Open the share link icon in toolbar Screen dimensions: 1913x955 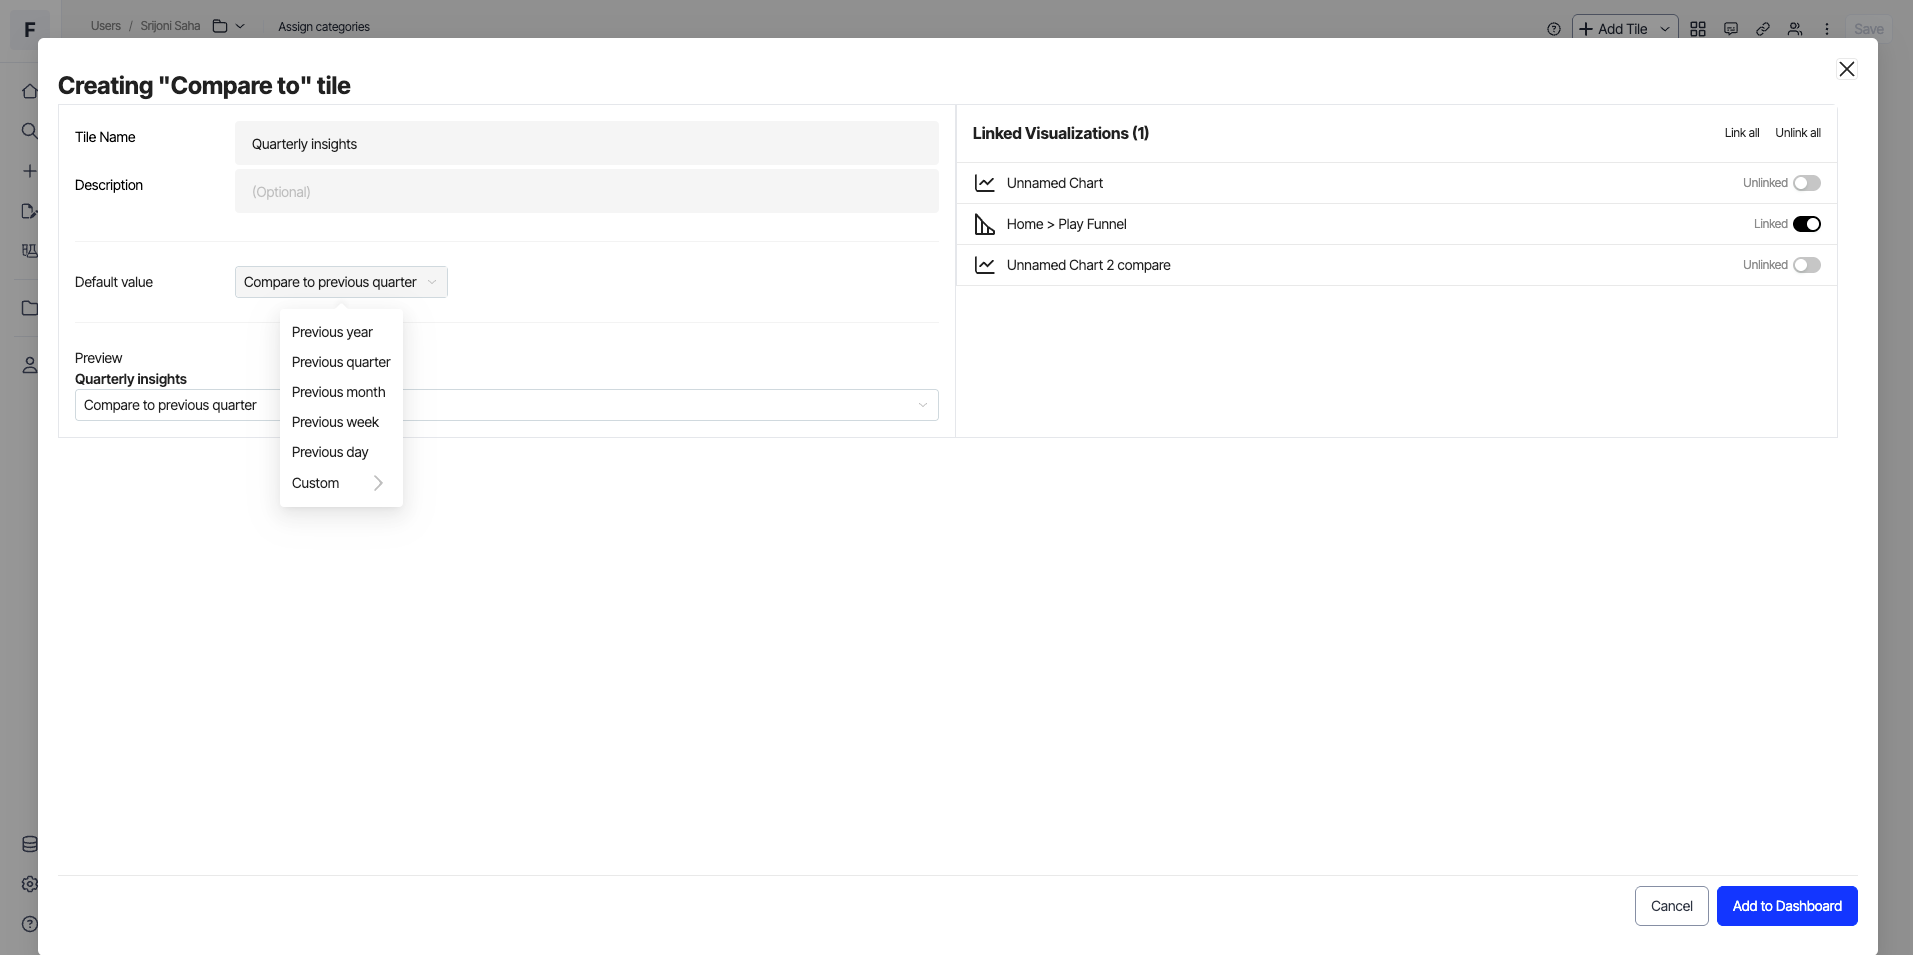point(1762,29)
